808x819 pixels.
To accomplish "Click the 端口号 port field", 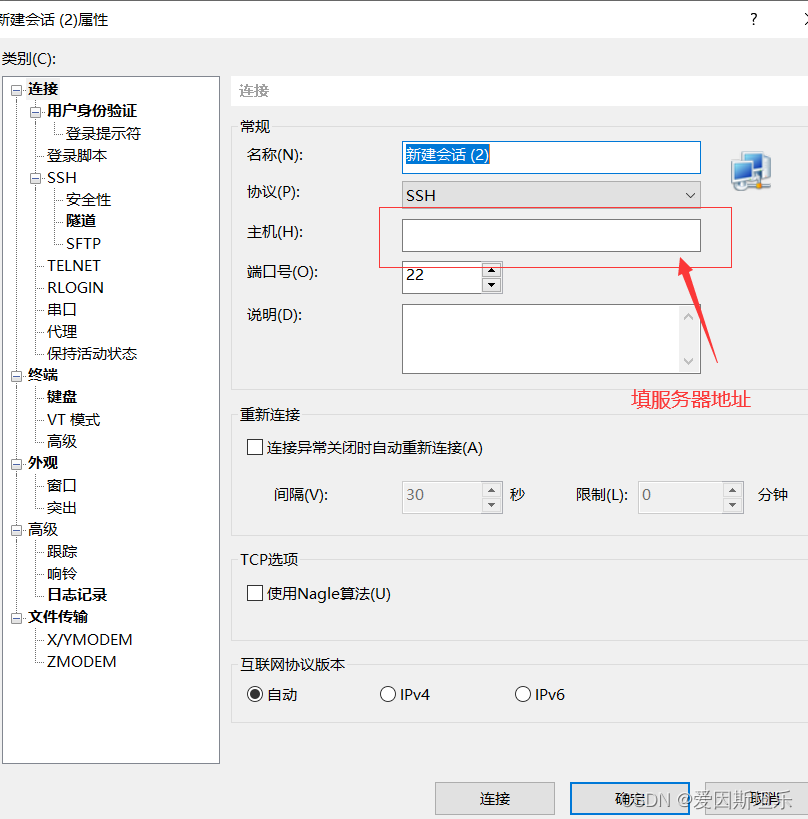I will click(x=442, y=277).
